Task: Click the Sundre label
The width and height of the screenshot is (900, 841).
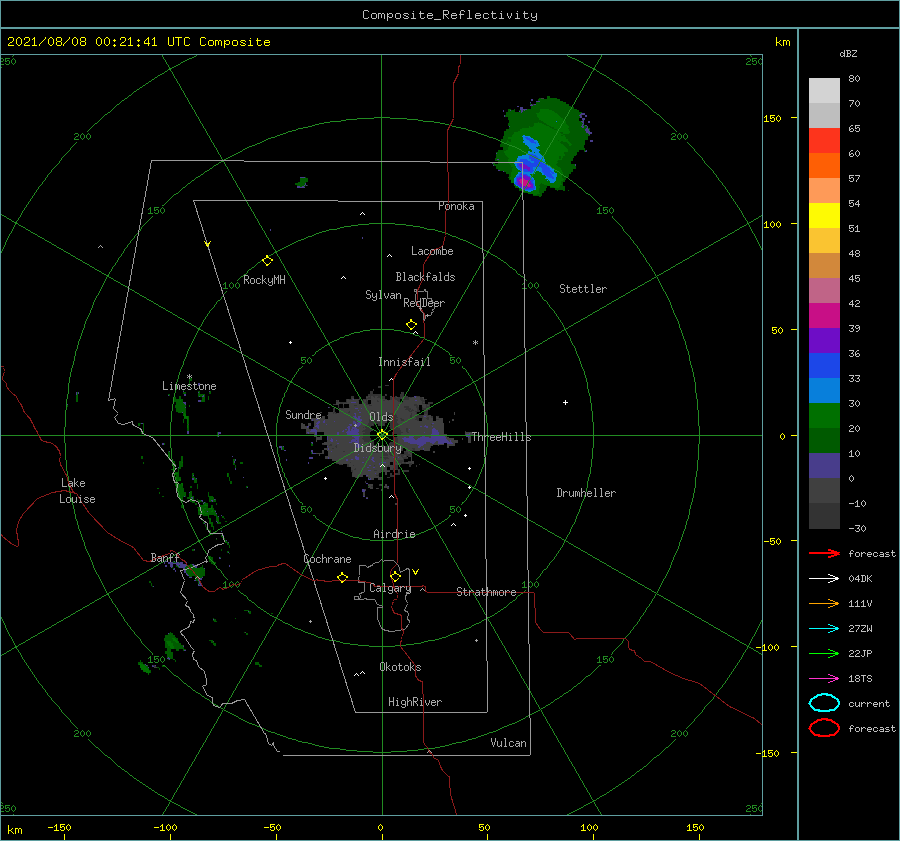Action: tap(304, 414)
